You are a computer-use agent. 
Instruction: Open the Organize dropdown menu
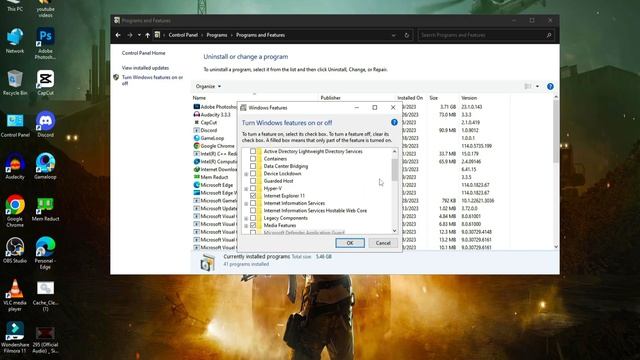(x=208, y=87)
